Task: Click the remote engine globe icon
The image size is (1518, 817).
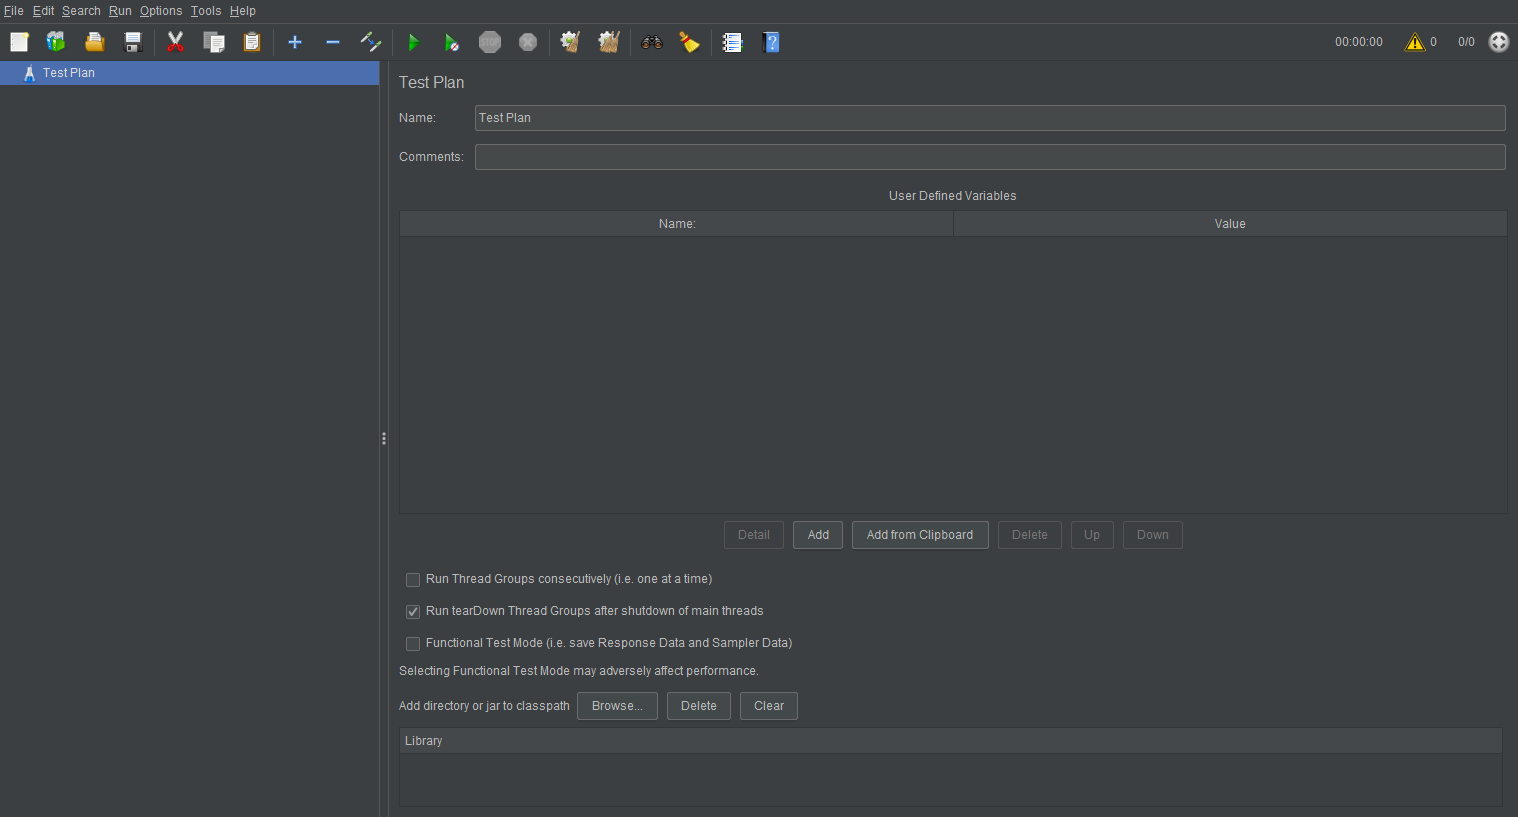Action: (x=1498, y=42)
